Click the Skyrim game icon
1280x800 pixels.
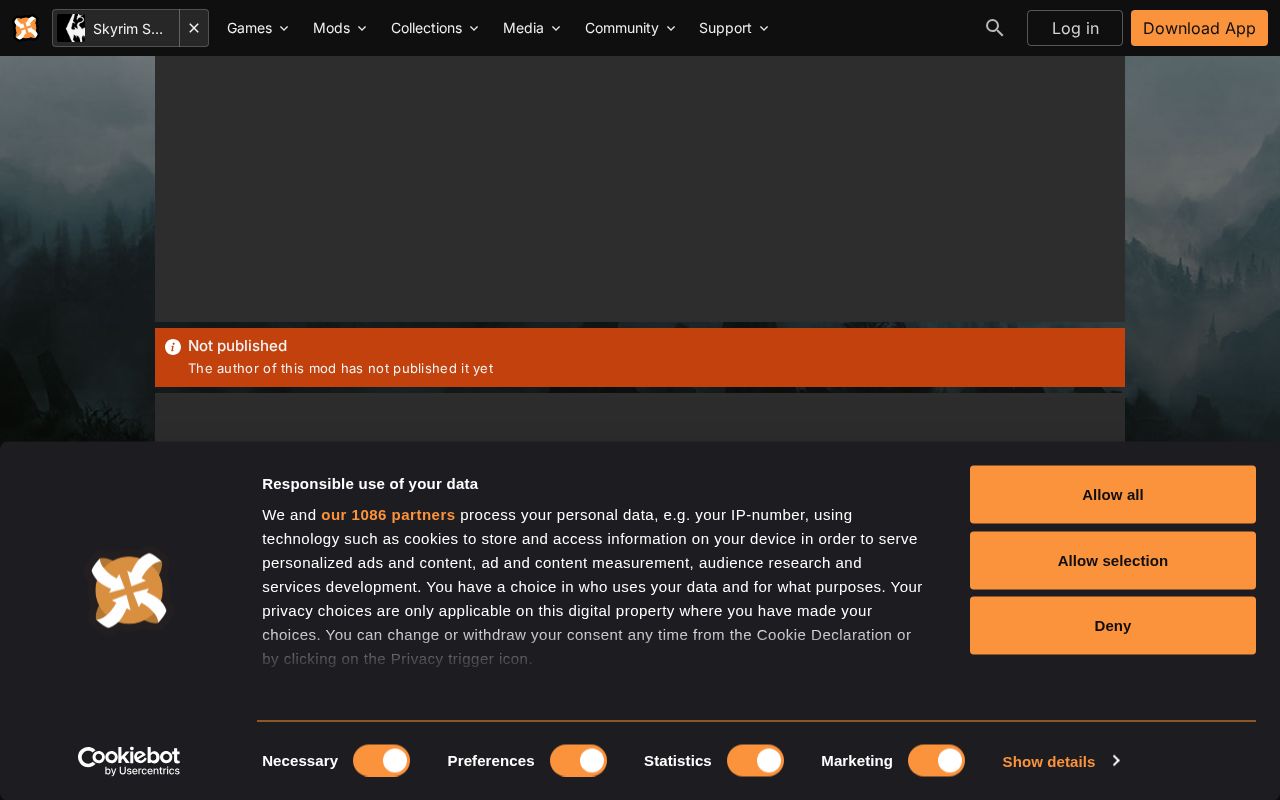pos(73,28)
